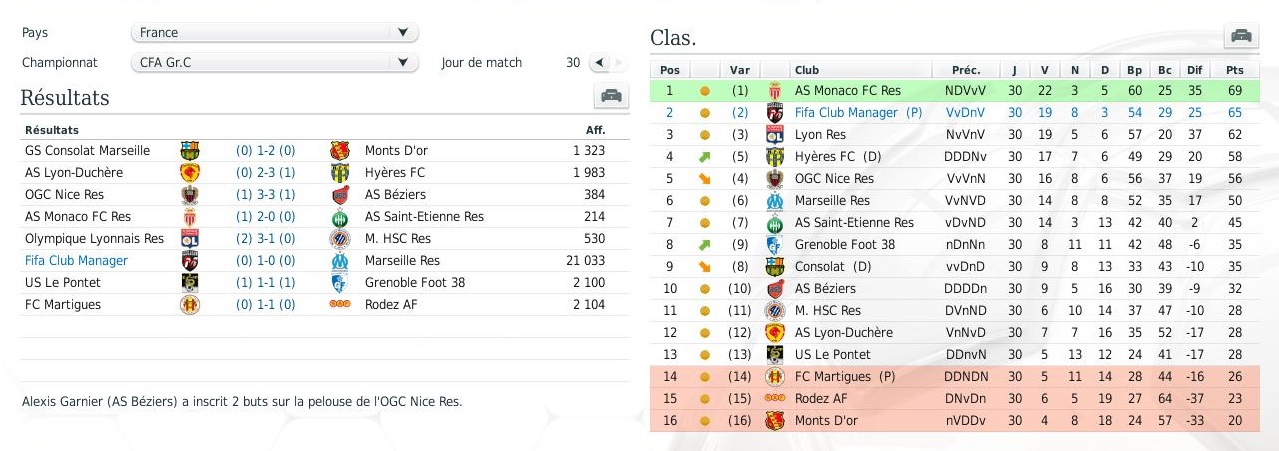This screenshot has height=451, width=1279.
Task: Open Fifa Club Manager (P) in standings
Action: tap(858, 113)
